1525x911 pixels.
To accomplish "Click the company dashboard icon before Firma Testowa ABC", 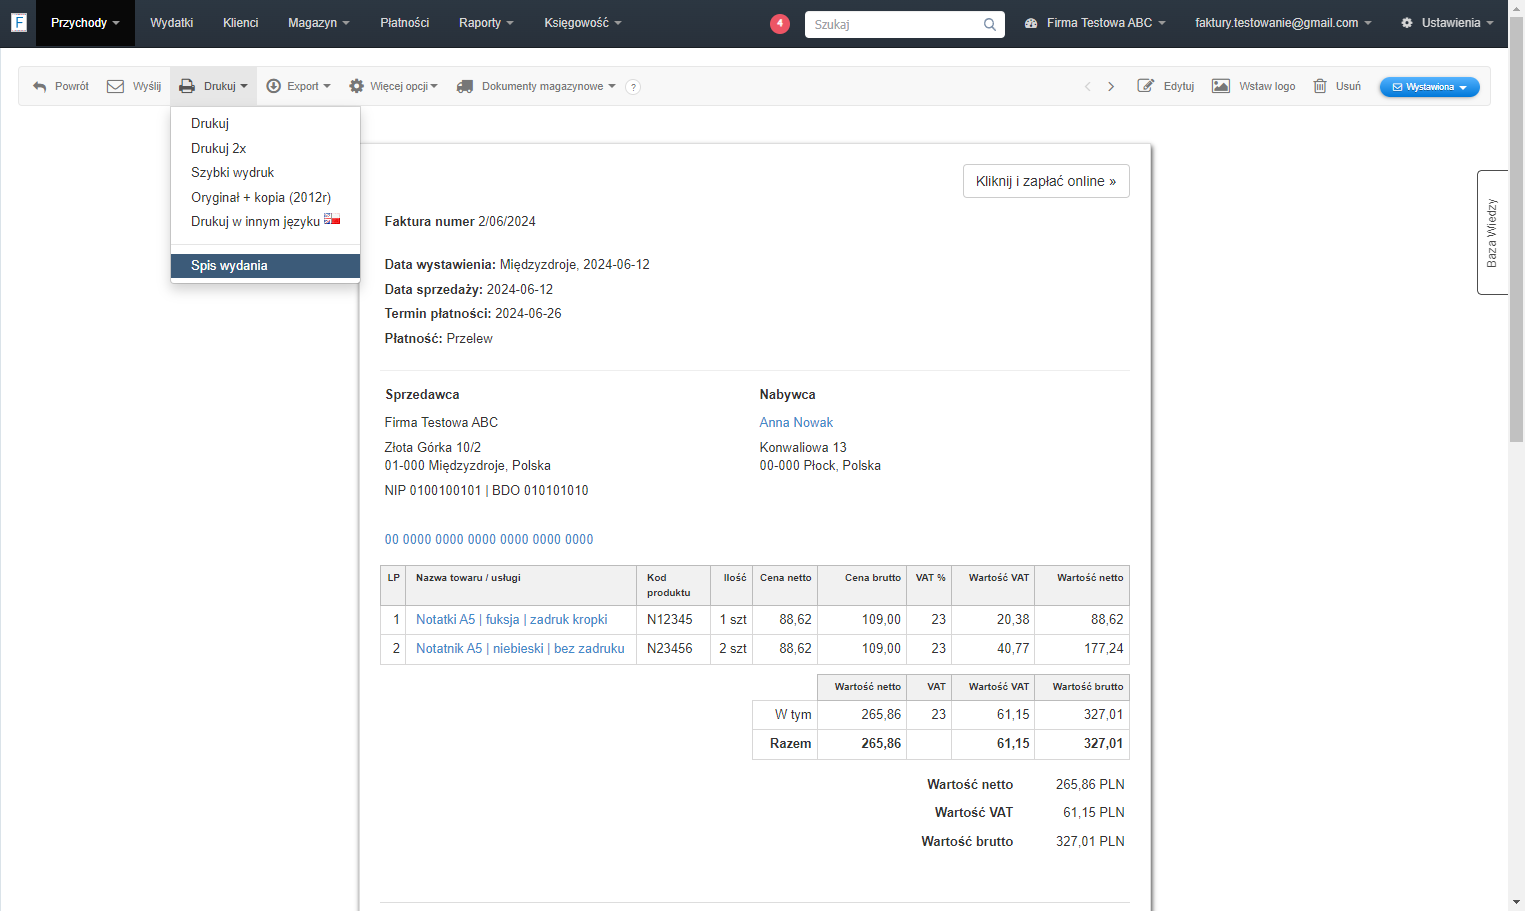I will [1031, 23].
